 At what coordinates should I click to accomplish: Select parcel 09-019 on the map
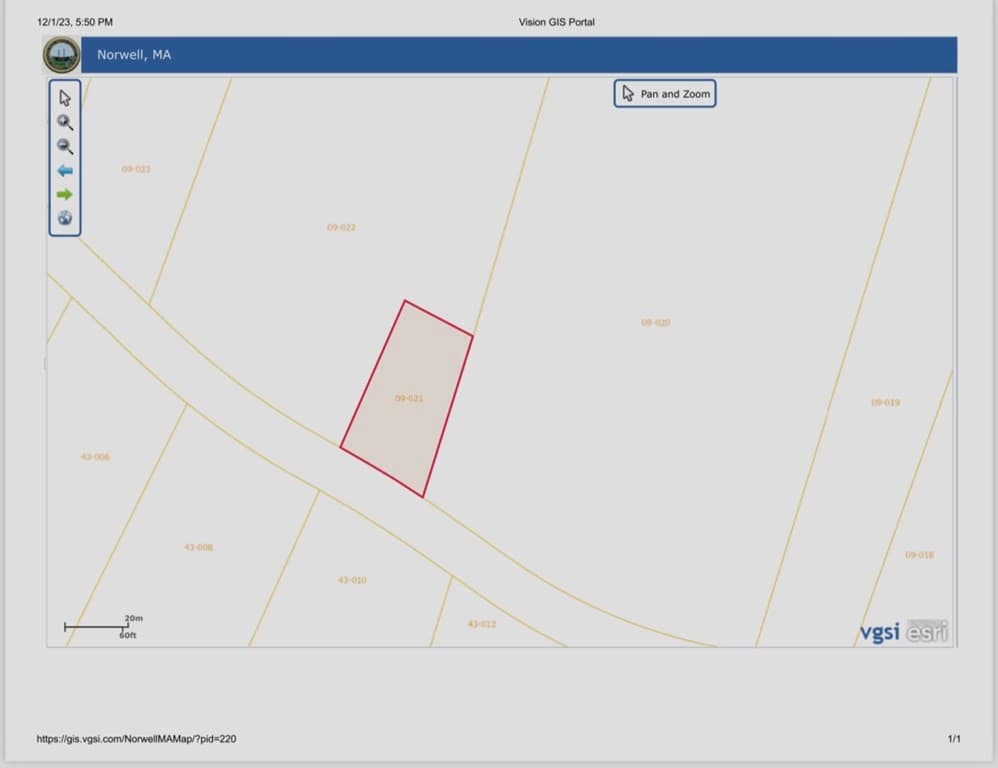point(885,402)
